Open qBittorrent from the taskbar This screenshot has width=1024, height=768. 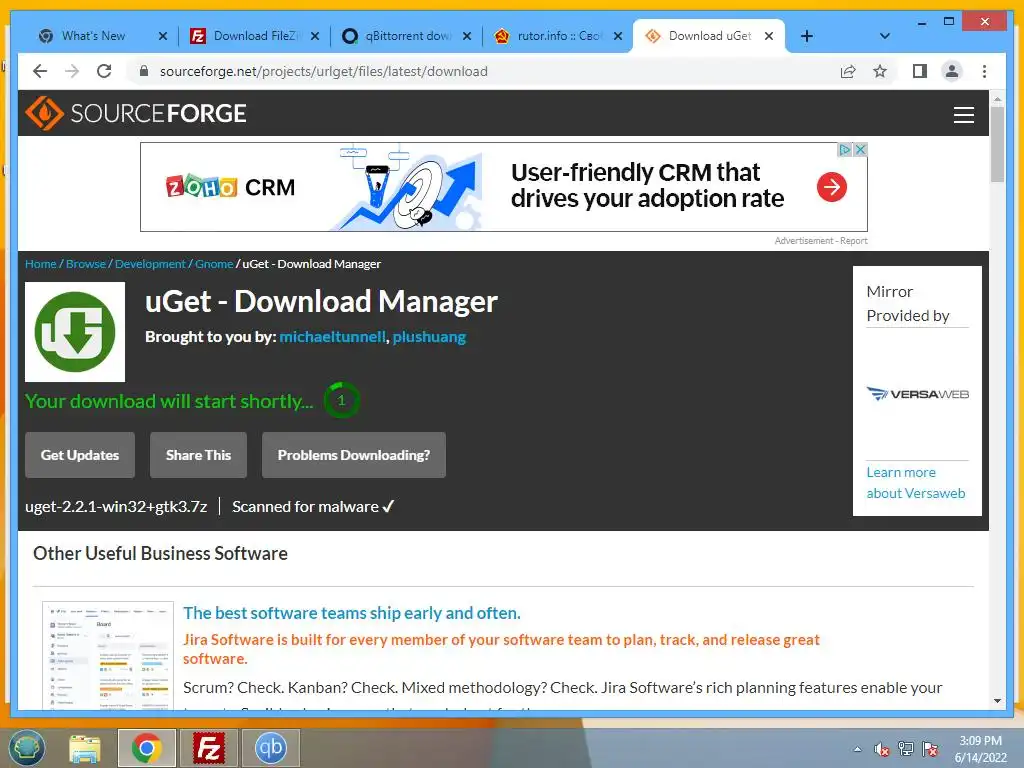pyautogui.click(x=271, y=748)
